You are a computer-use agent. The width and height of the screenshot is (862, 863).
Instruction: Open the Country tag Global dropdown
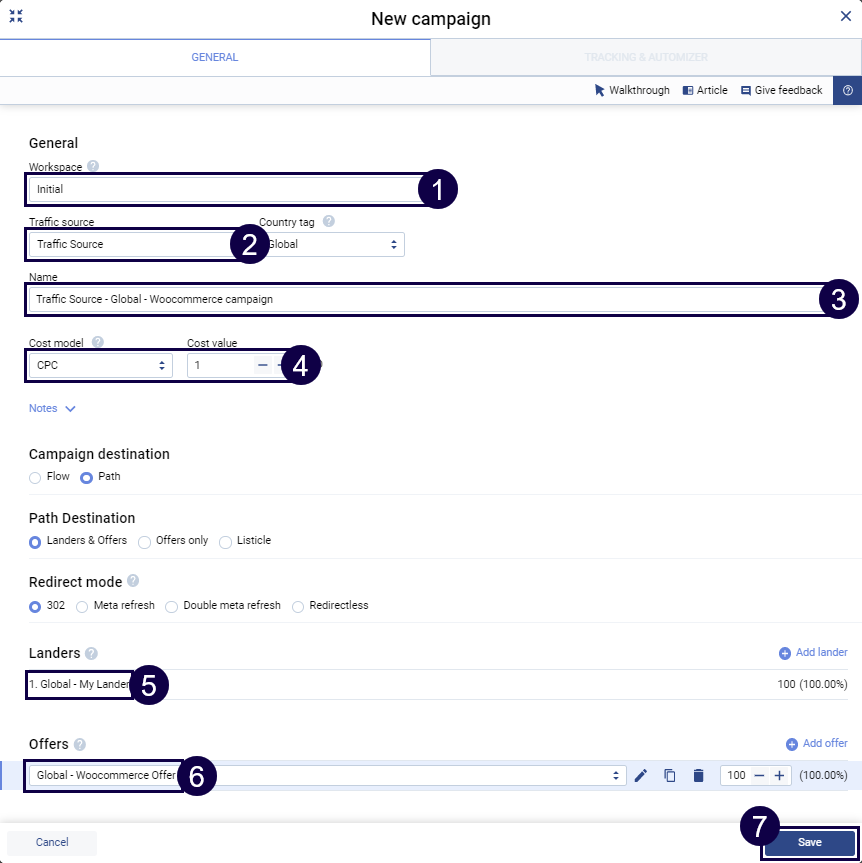click(x=335, y=244)
